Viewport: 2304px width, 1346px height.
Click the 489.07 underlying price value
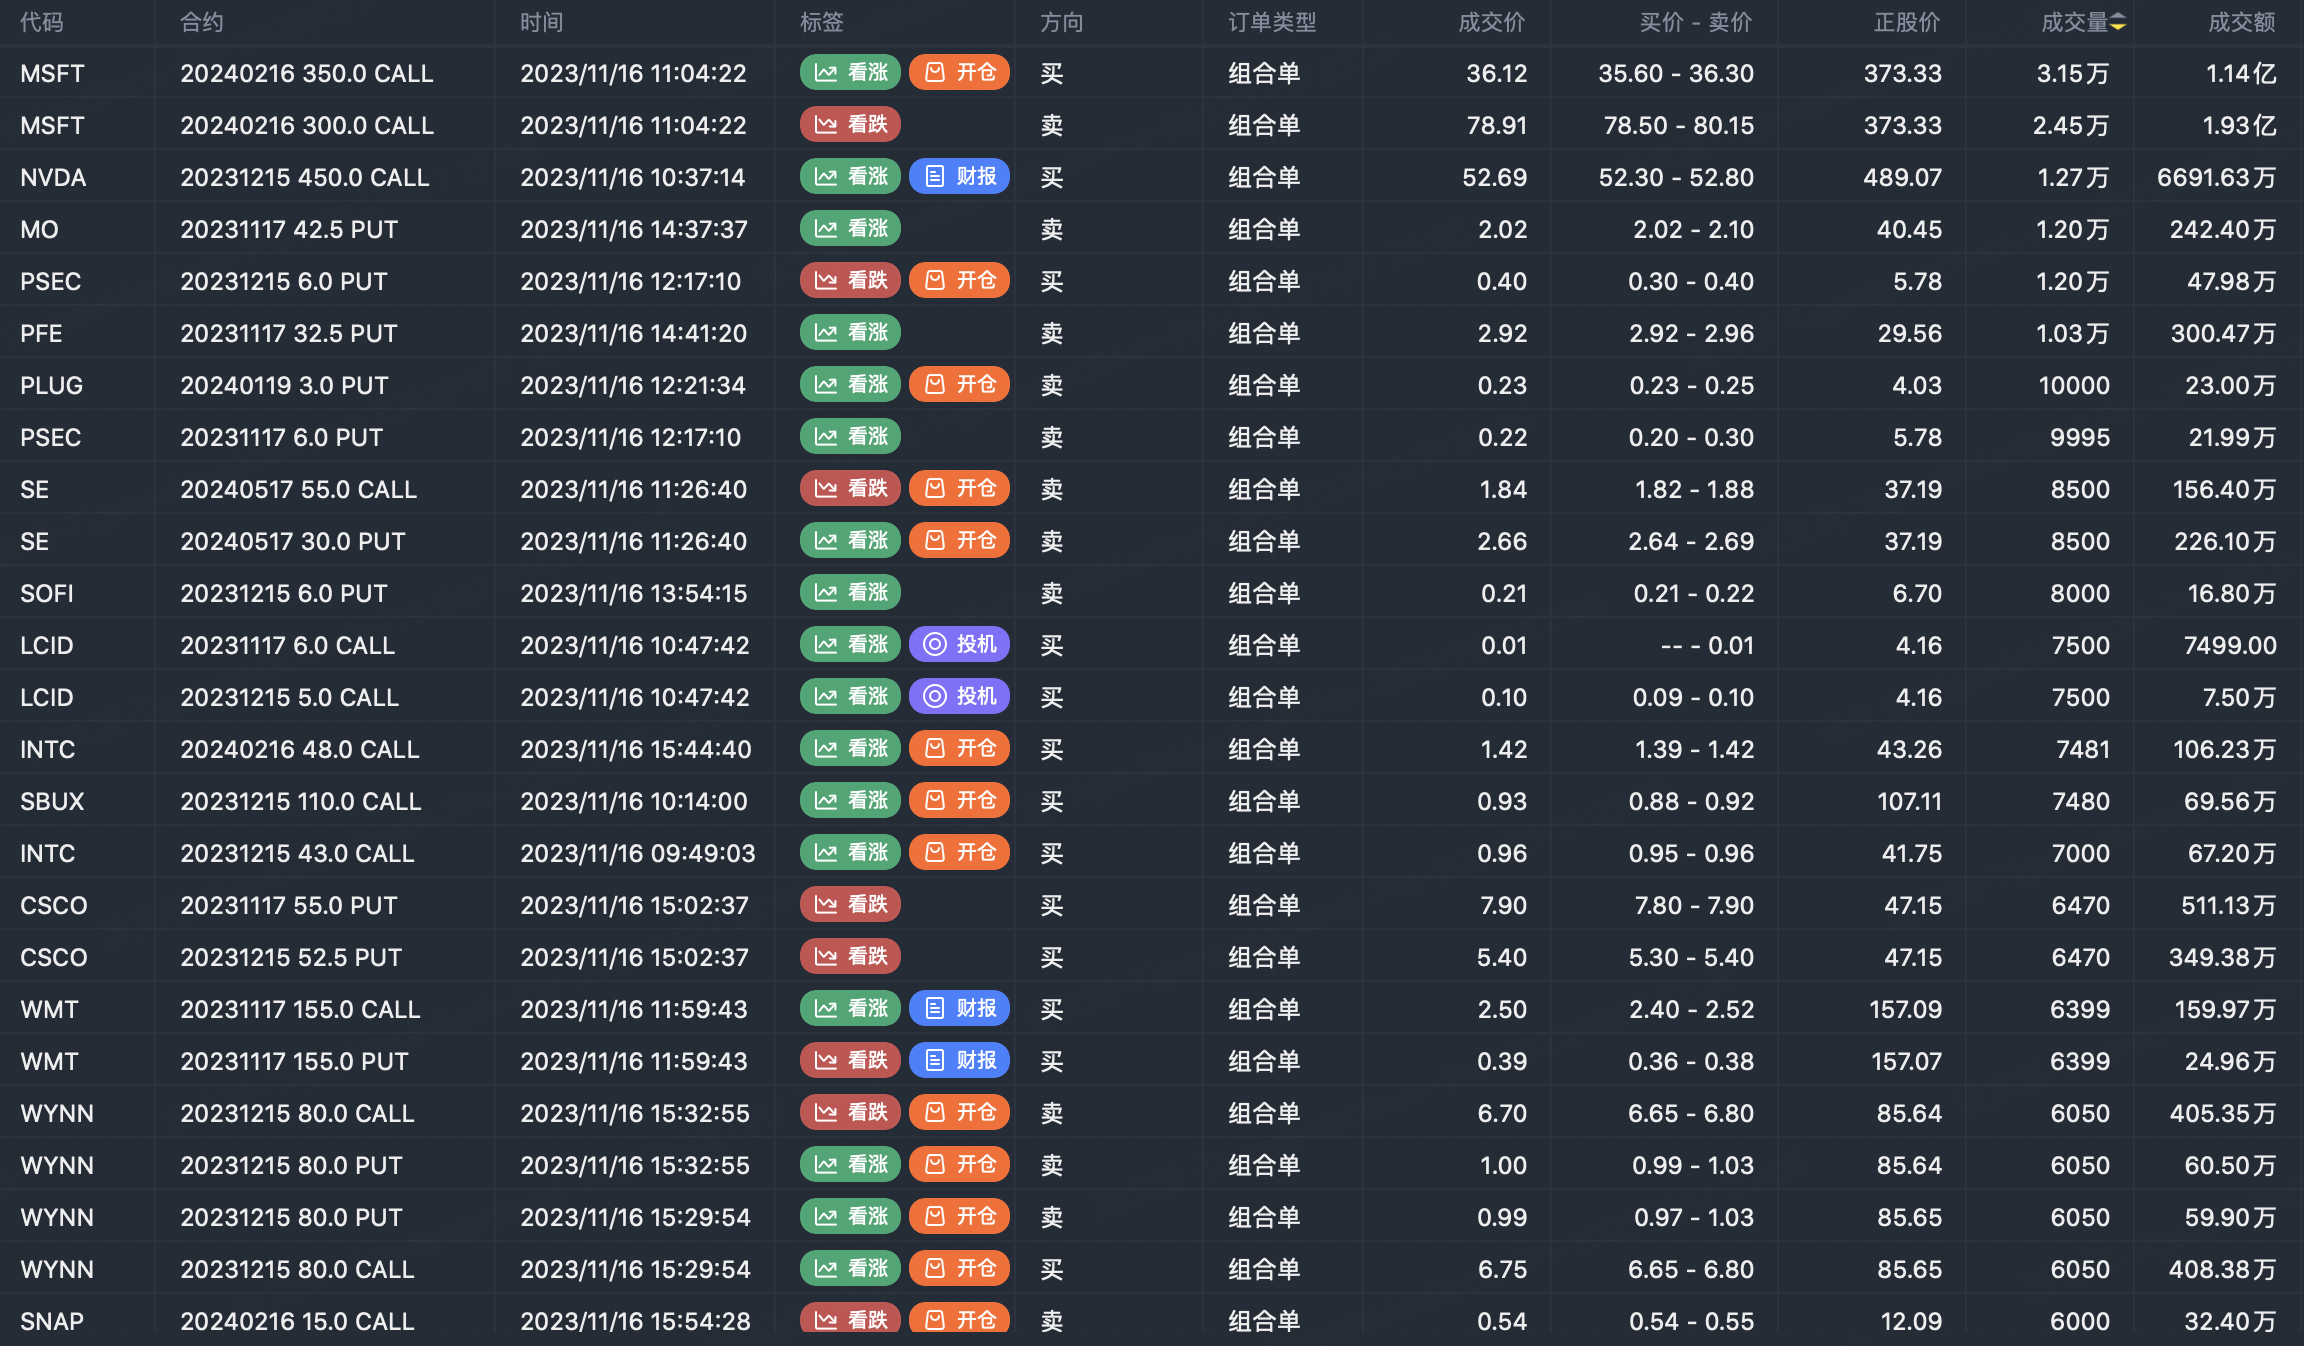[1902, 177]
